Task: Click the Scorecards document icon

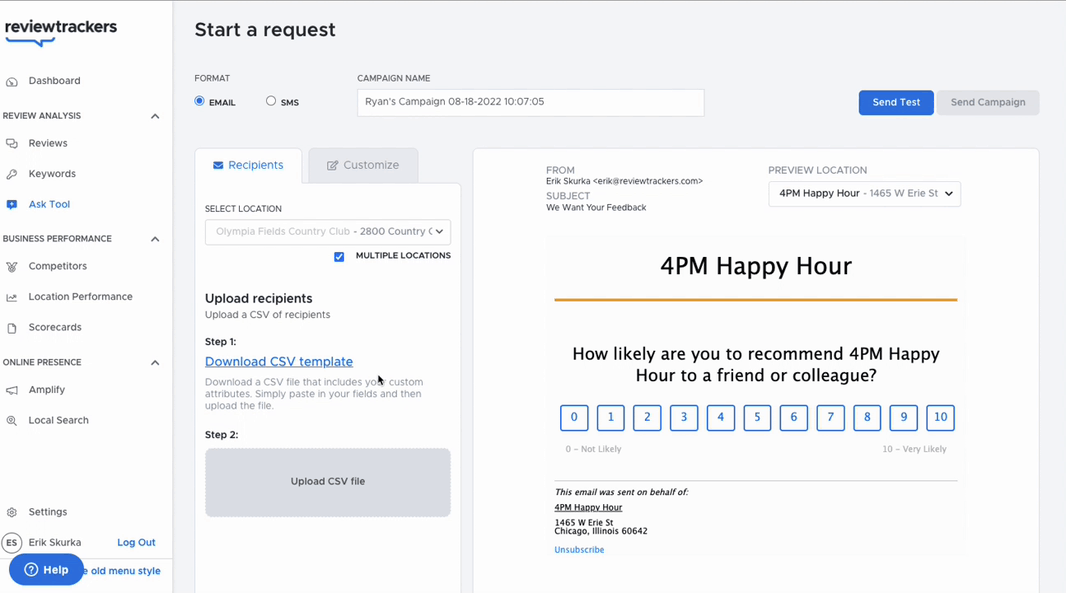Action: (x=12, y=328)
